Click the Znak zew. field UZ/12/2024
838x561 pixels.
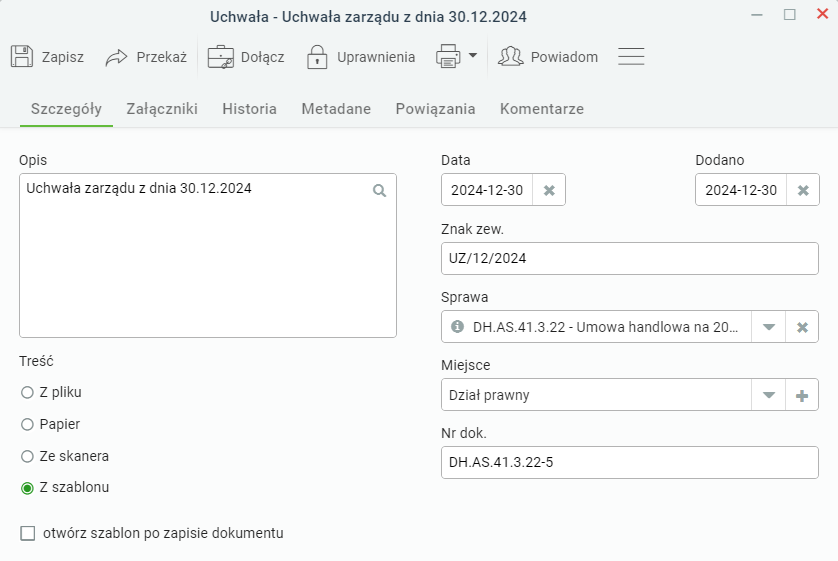[630, 259]
